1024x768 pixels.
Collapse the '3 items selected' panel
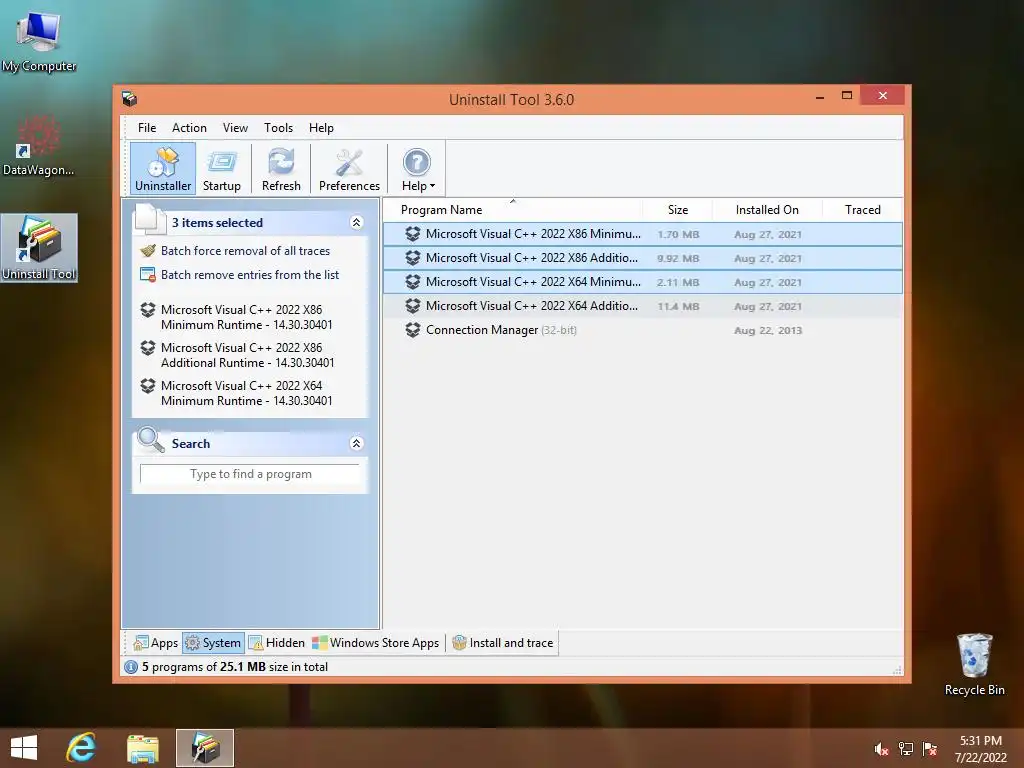357,223
